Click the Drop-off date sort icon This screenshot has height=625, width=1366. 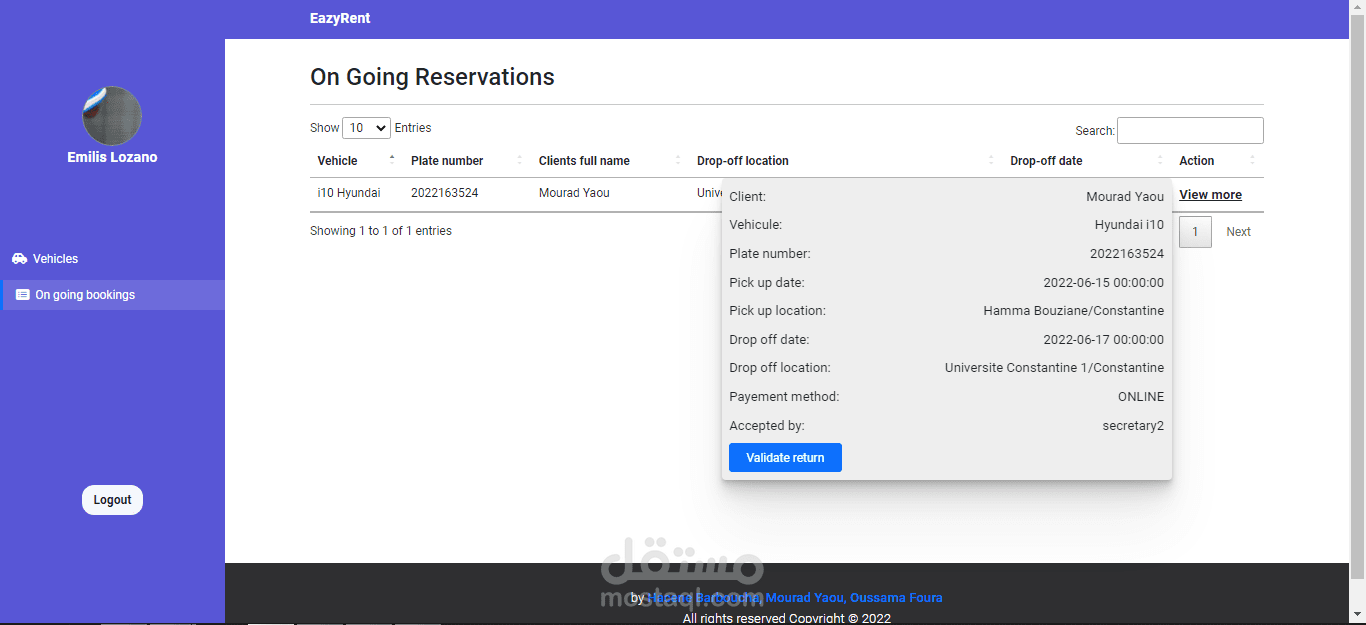[1160, 161]
